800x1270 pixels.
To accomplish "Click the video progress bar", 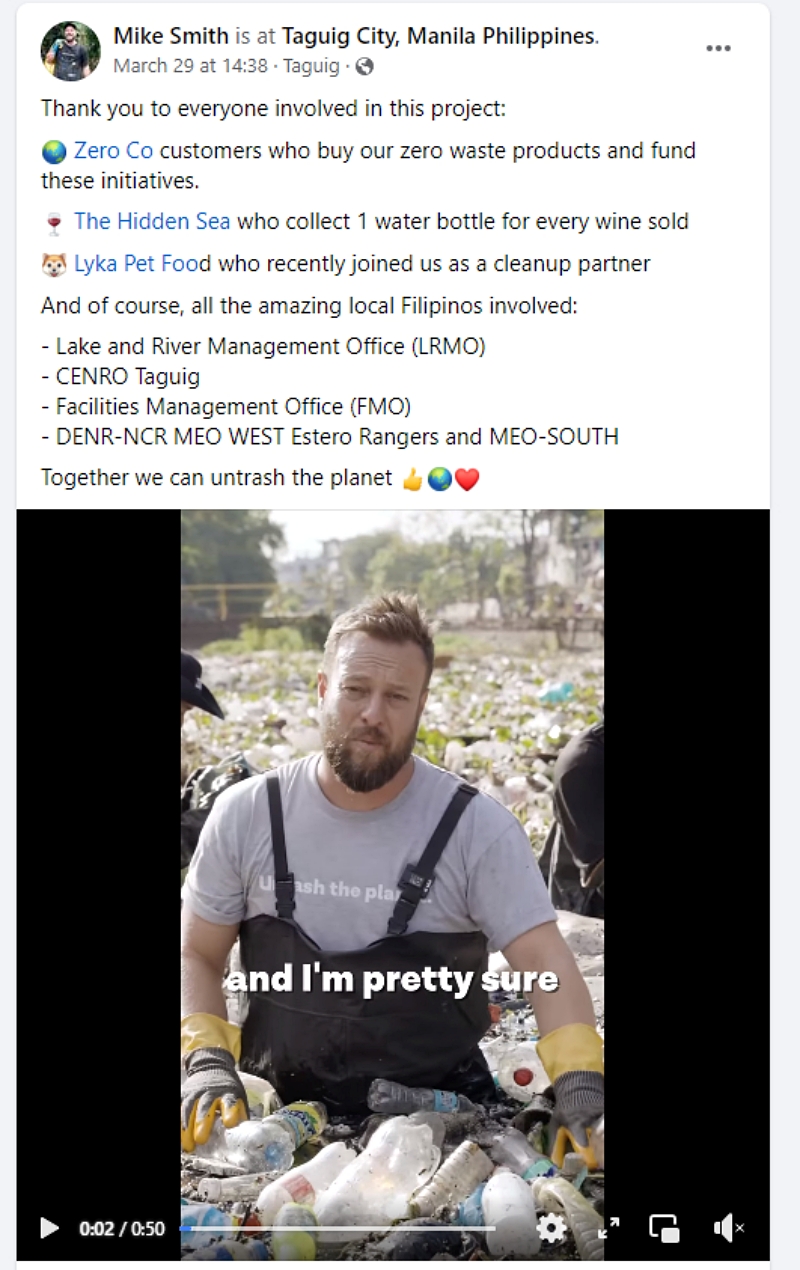I will click(338, 1227).
